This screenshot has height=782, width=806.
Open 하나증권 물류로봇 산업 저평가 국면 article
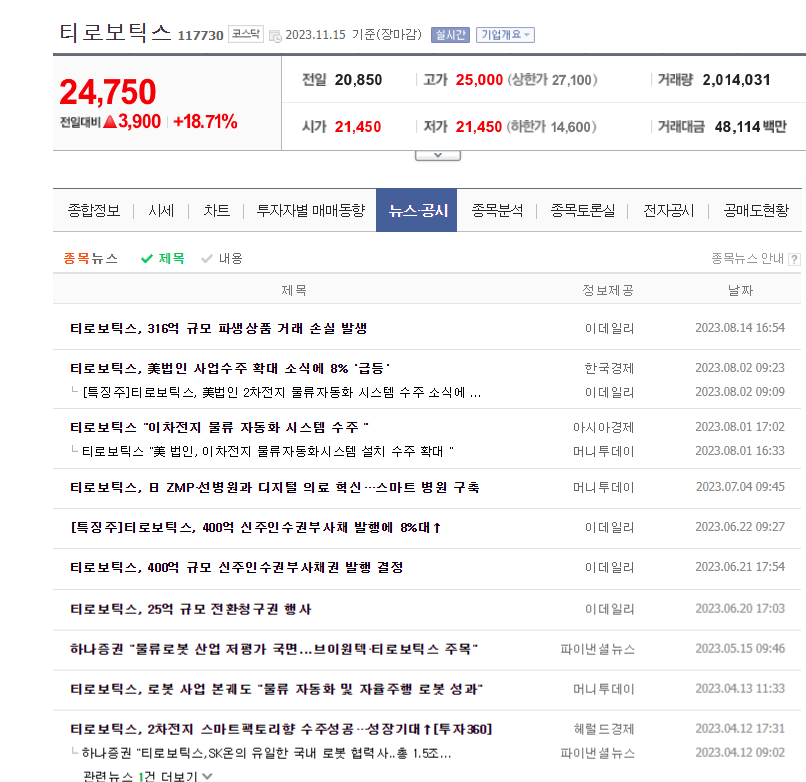coord(274,649)
